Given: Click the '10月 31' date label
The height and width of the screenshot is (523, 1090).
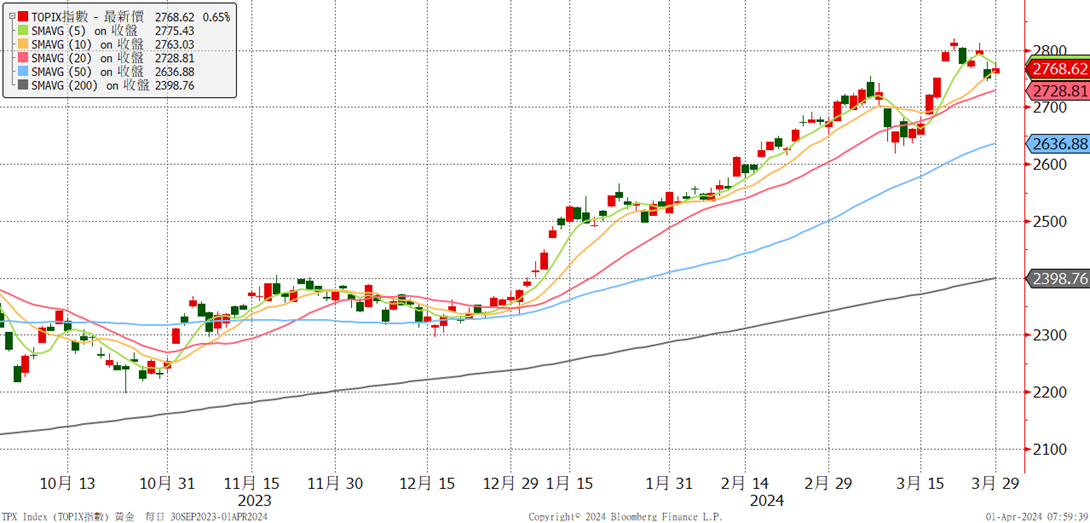Looking at the screenshot, I should (x=166, y=483).
